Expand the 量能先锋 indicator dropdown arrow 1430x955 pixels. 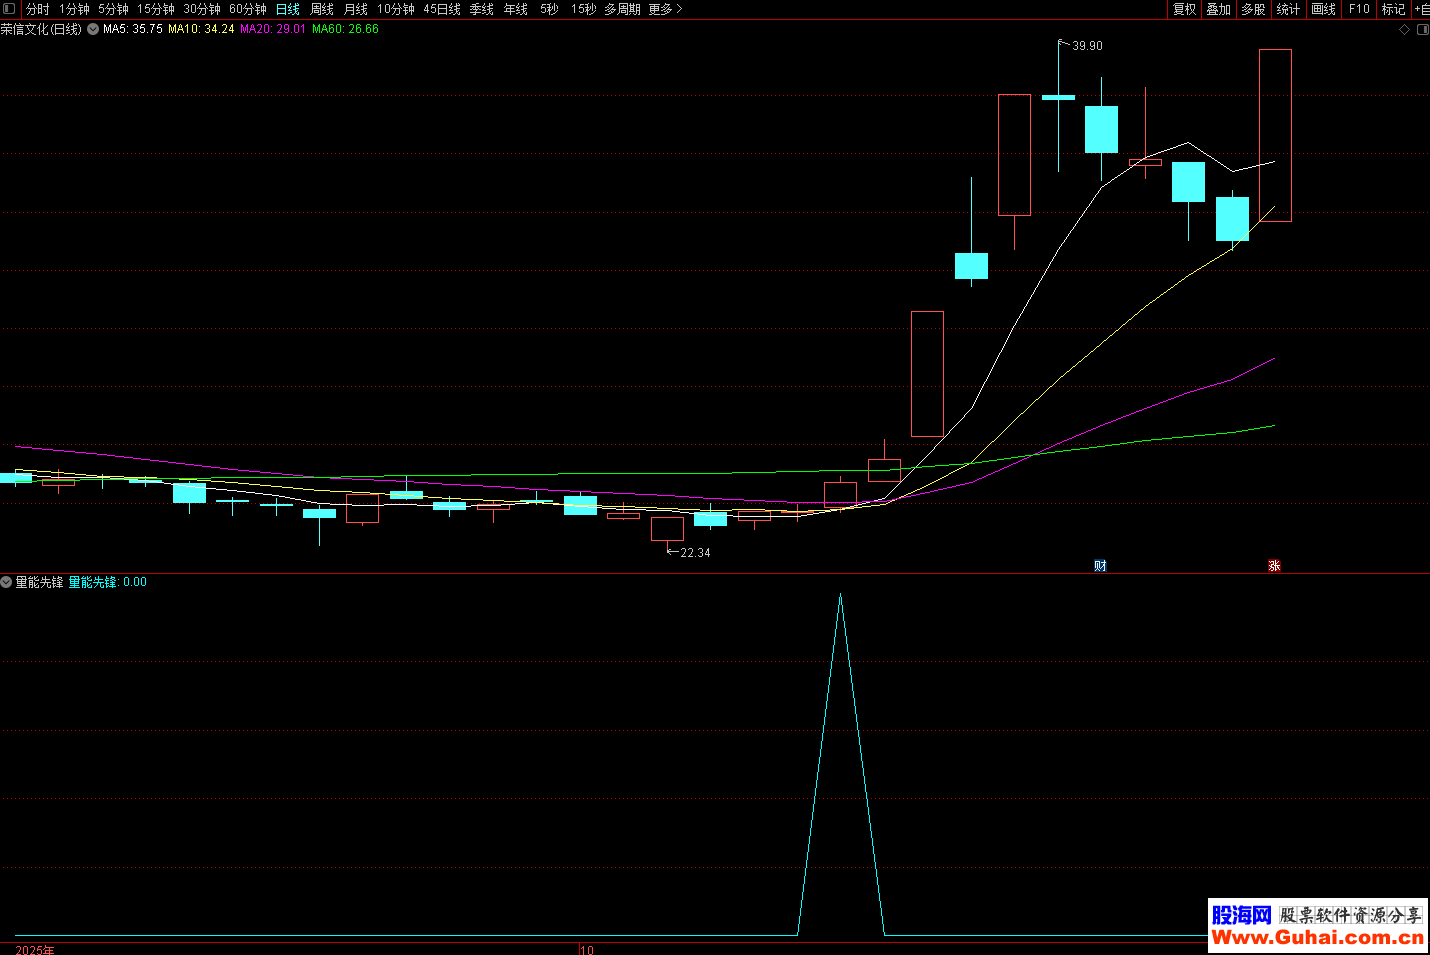(7, 582)
